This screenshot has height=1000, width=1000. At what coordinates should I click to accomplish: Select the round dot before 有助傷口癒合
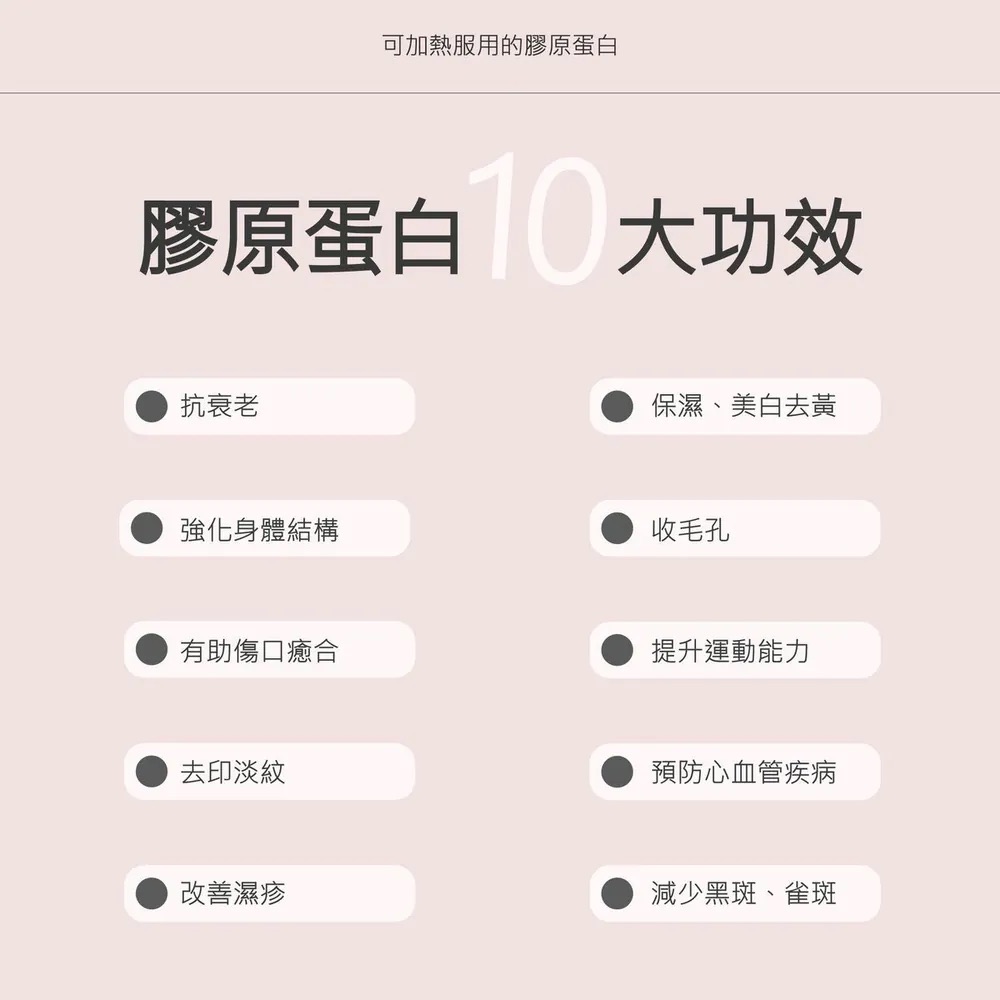(151, 650)
